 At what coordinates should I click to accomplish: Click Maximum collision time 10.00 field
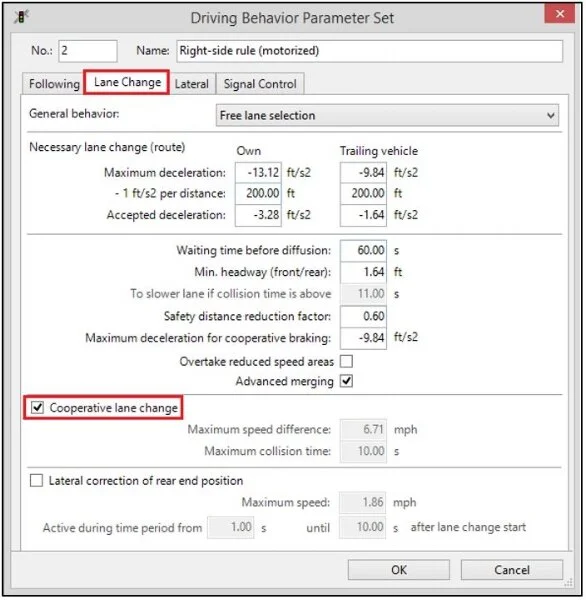[x=363, y=451]
